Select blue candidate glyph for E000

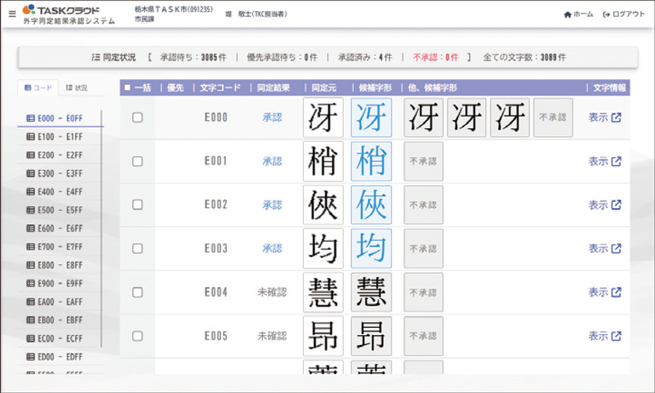pyautogui.click(x=371, y=117)
